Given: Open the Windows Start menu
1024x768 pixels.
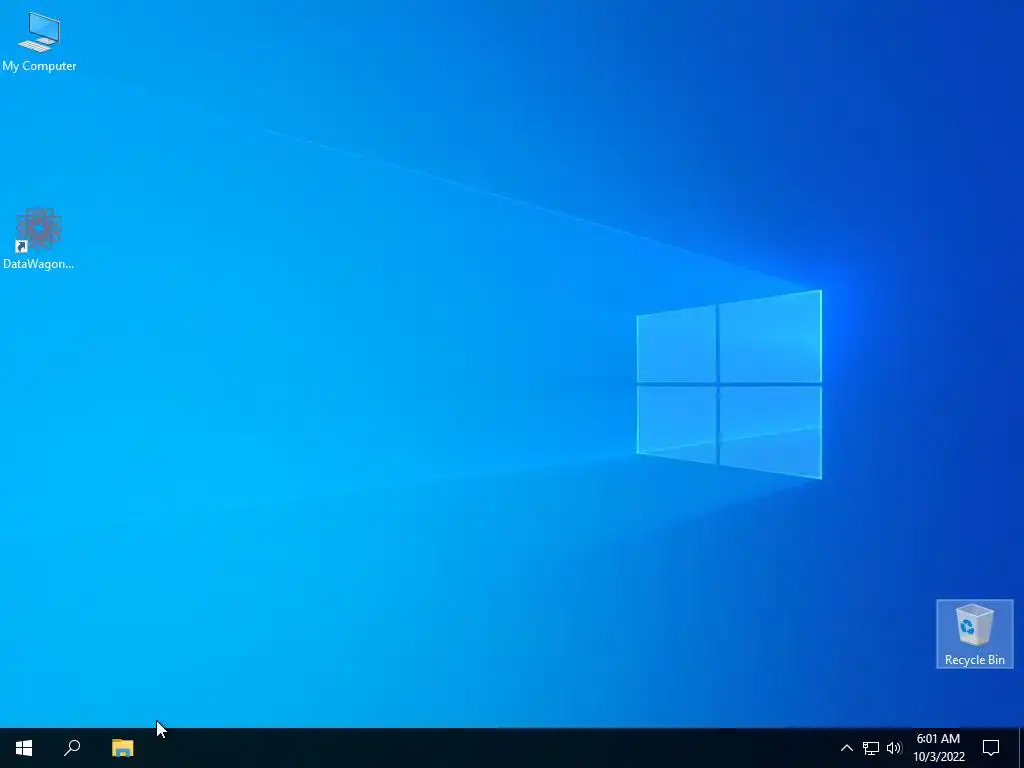Looking at the screenshot, I should [x=24, y=748].
